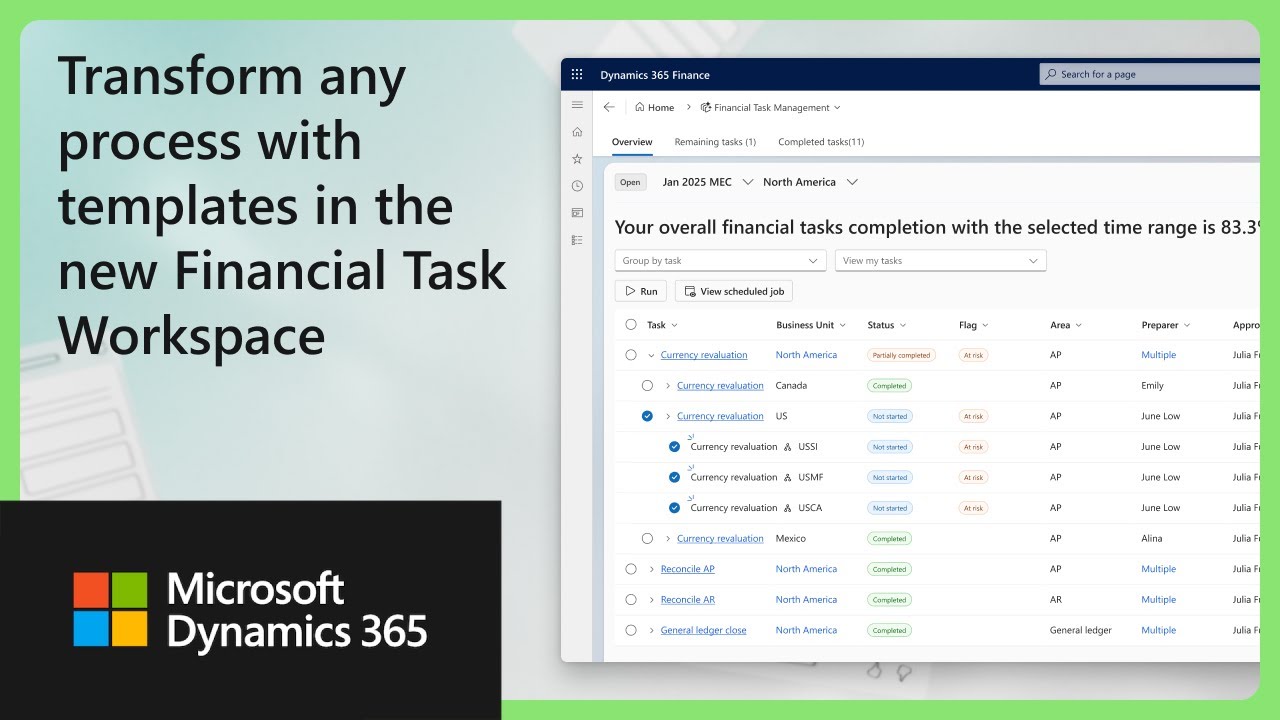This screenshot has height=720, width=1280.
Task: Click the Home breadcrumb link
Action: (661, 107)
